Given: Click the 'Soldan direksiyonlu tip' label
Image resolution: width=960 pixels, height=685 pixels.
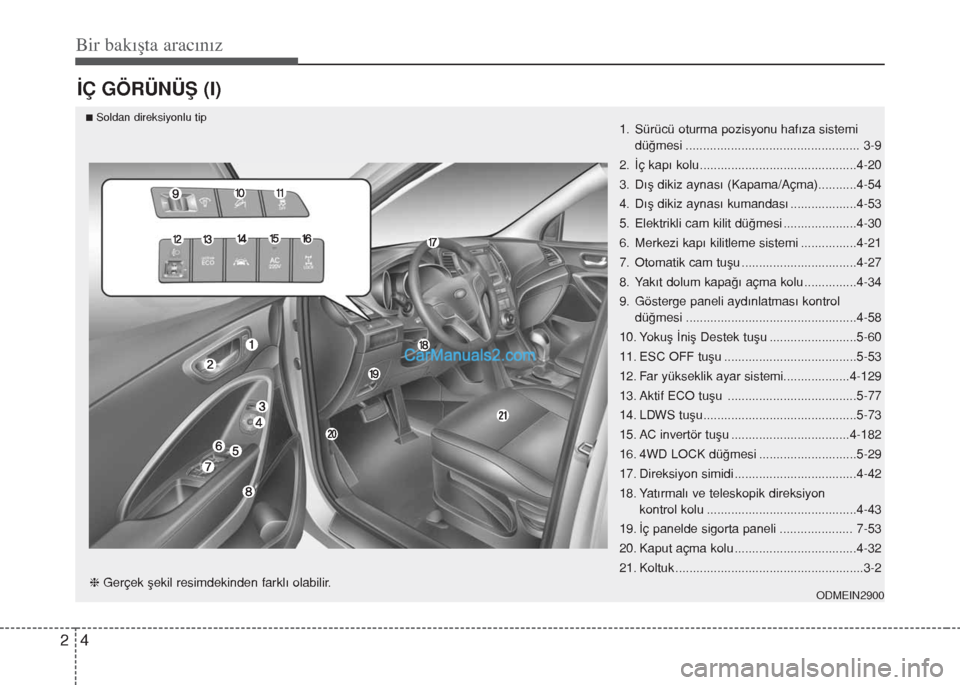Looking at the screenshot, I should (151, 118).
